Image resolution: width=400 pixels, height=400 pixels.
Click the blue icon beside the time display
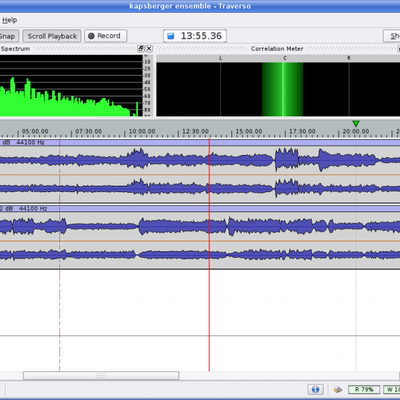click(x=171, y=36)
